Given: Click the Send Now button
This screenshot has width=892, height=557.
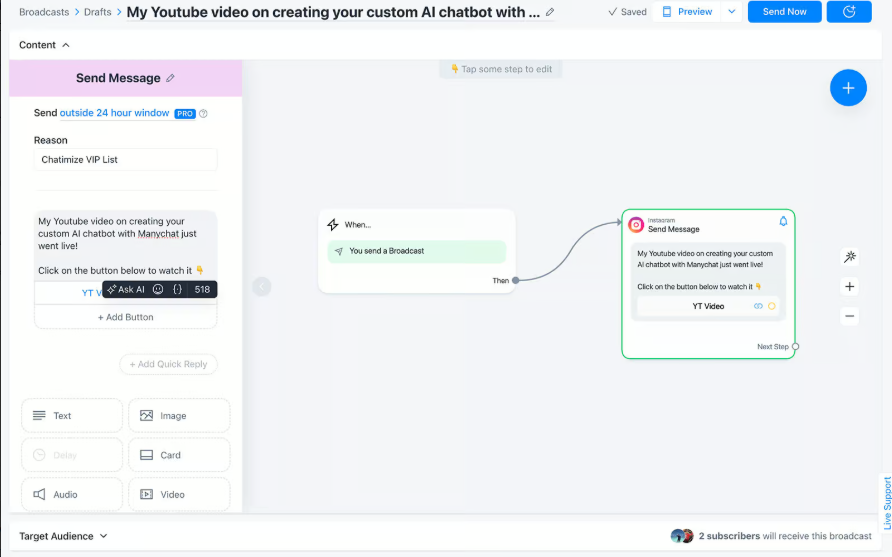Looking at the screenshot, I should pos(784,11).
